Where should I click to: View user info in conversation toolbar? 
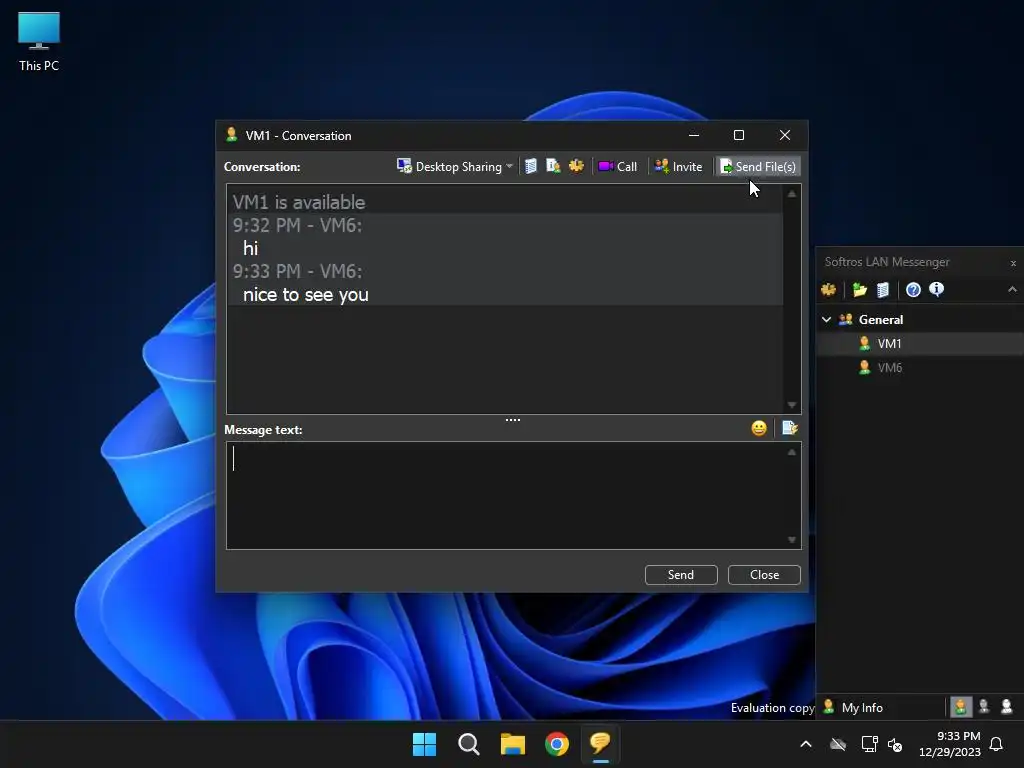pos(553,167)
